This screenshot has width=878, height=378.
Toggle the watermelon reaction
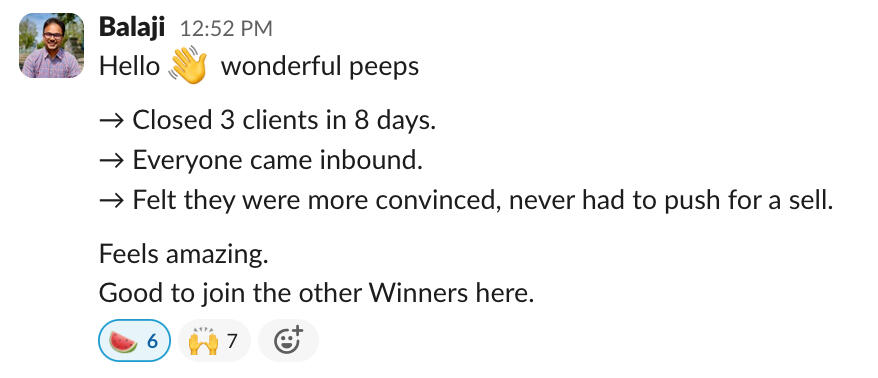(134, 340)
